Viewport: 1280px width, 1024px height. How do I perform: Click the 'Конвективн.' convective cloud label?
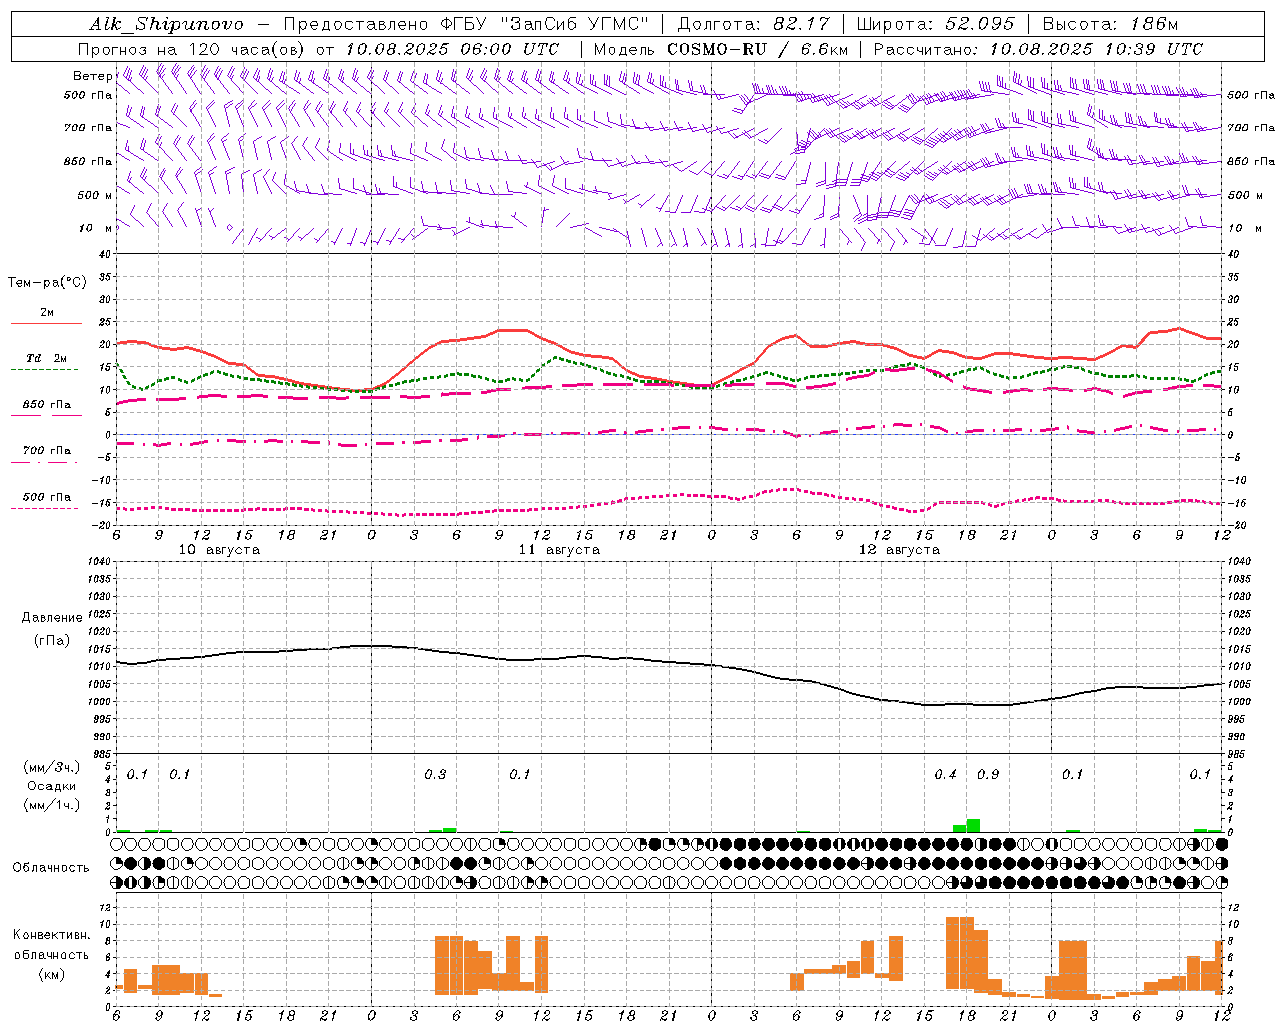click(52, 935)
